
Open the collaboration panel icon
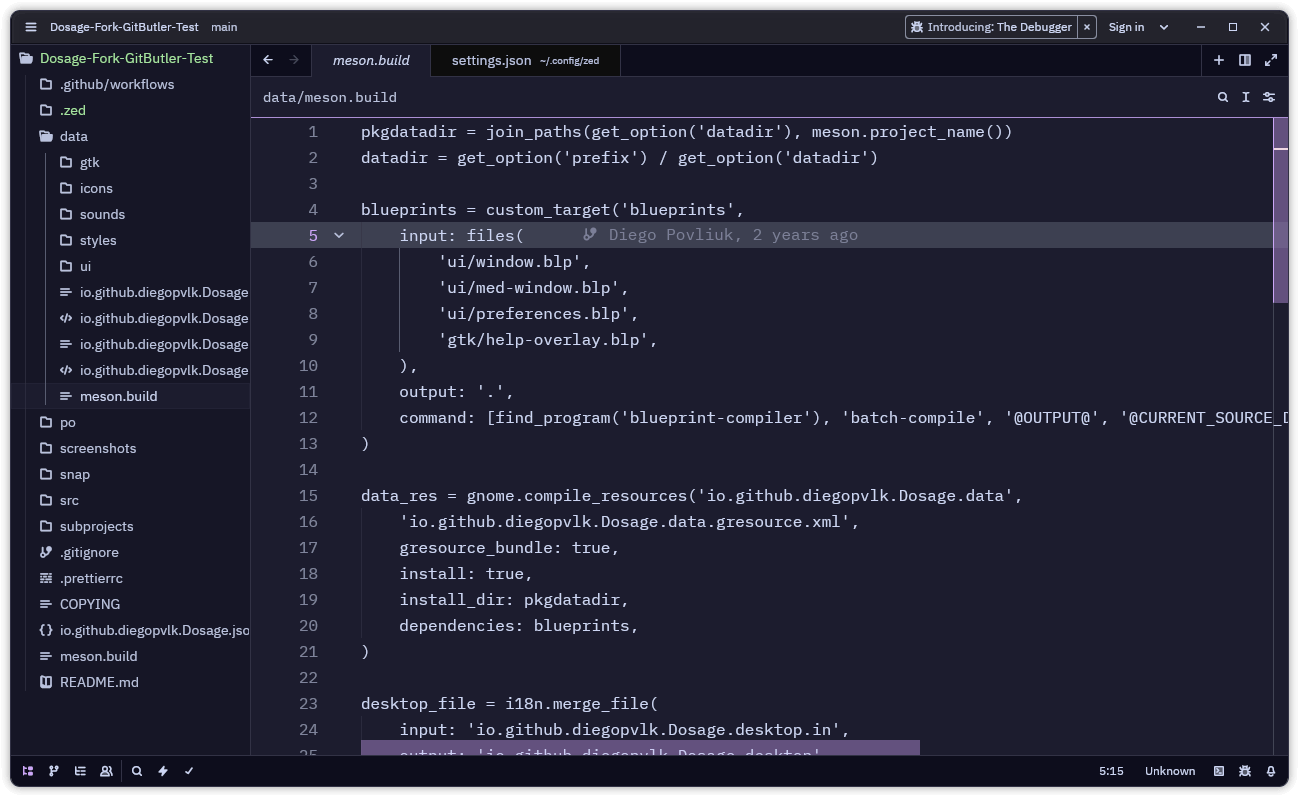click(106, 771)
